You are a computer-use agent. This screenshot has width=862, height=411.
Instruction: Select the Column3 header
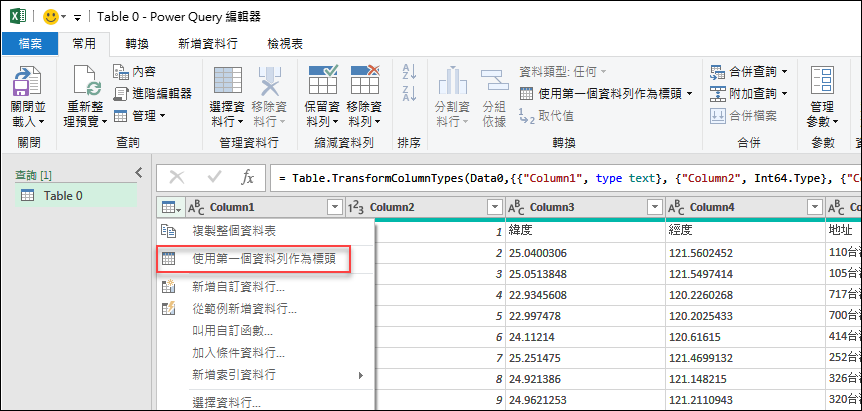pyautogui.click(x=552, y=207)
